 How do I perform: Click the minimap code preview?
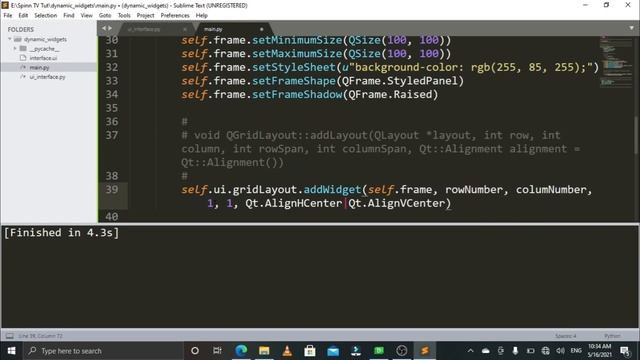point(616,61)
